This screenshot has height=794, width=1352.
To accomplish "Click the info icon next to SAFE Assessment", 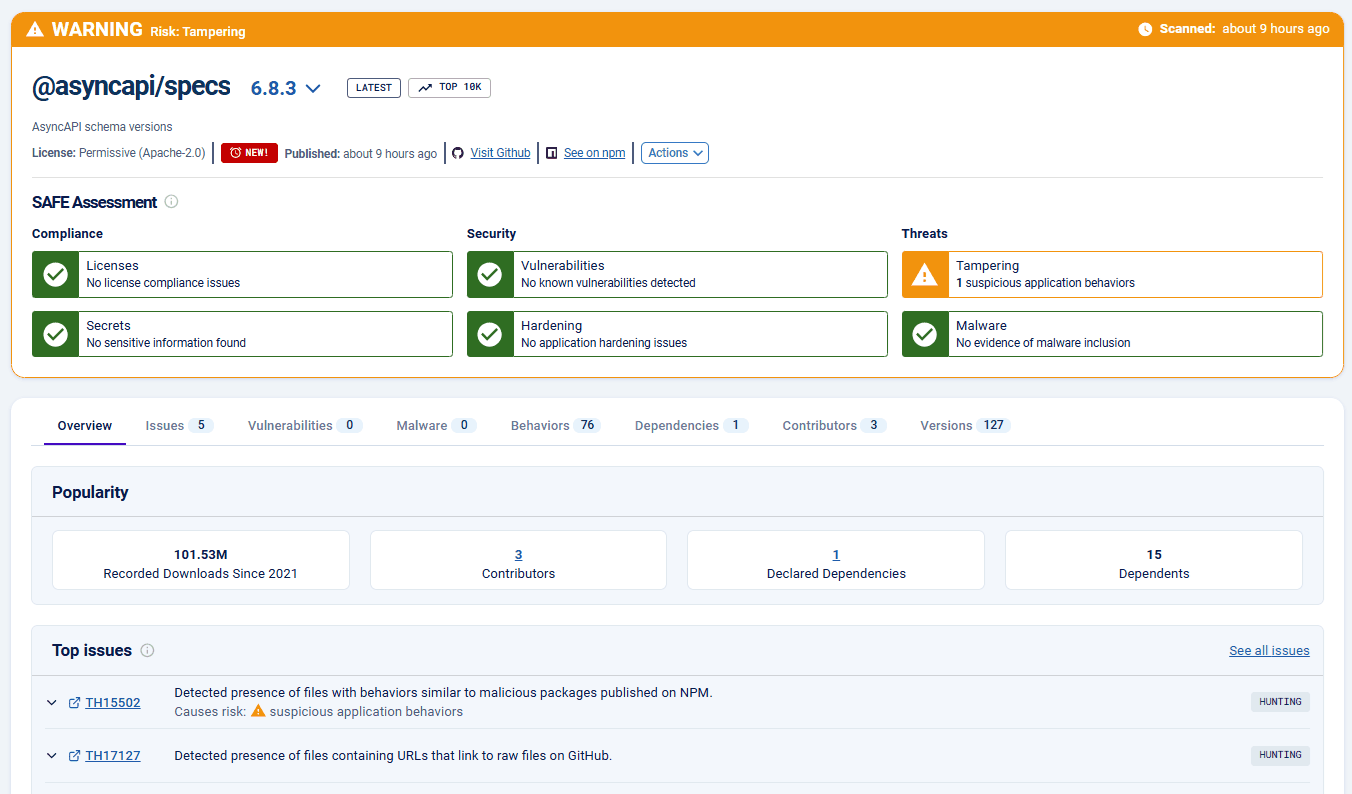I will tap(170, 202).
